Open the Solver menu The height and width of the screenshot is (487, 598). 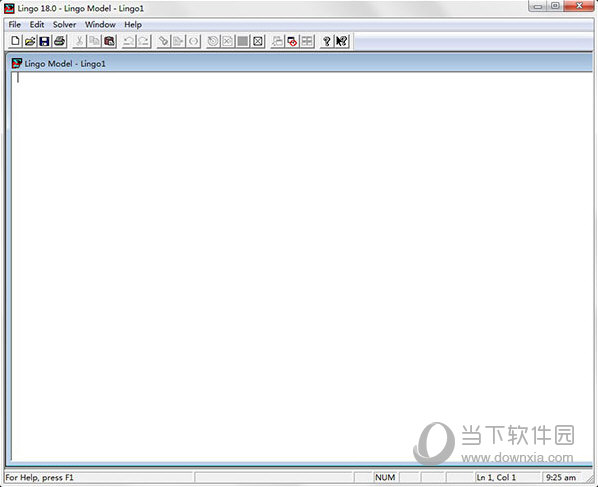pos(64,24)
